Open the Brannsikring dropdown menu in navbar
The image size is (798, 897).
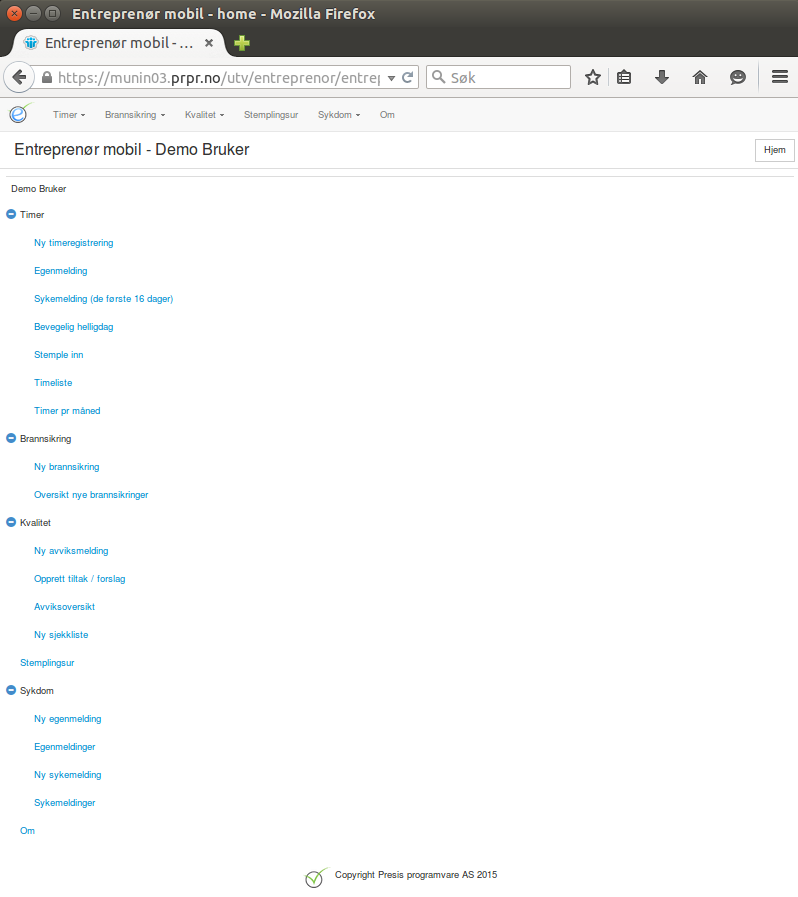[x=135, y=114]
